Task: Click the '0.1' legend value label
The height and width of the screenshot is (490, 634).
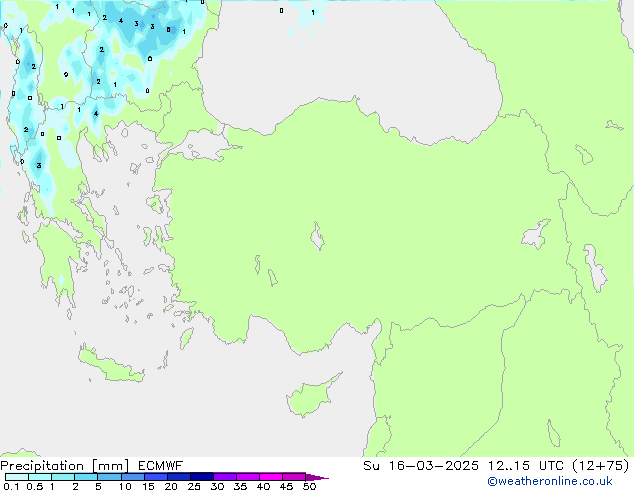Action: pyautogui.click(x=11, y=486)
